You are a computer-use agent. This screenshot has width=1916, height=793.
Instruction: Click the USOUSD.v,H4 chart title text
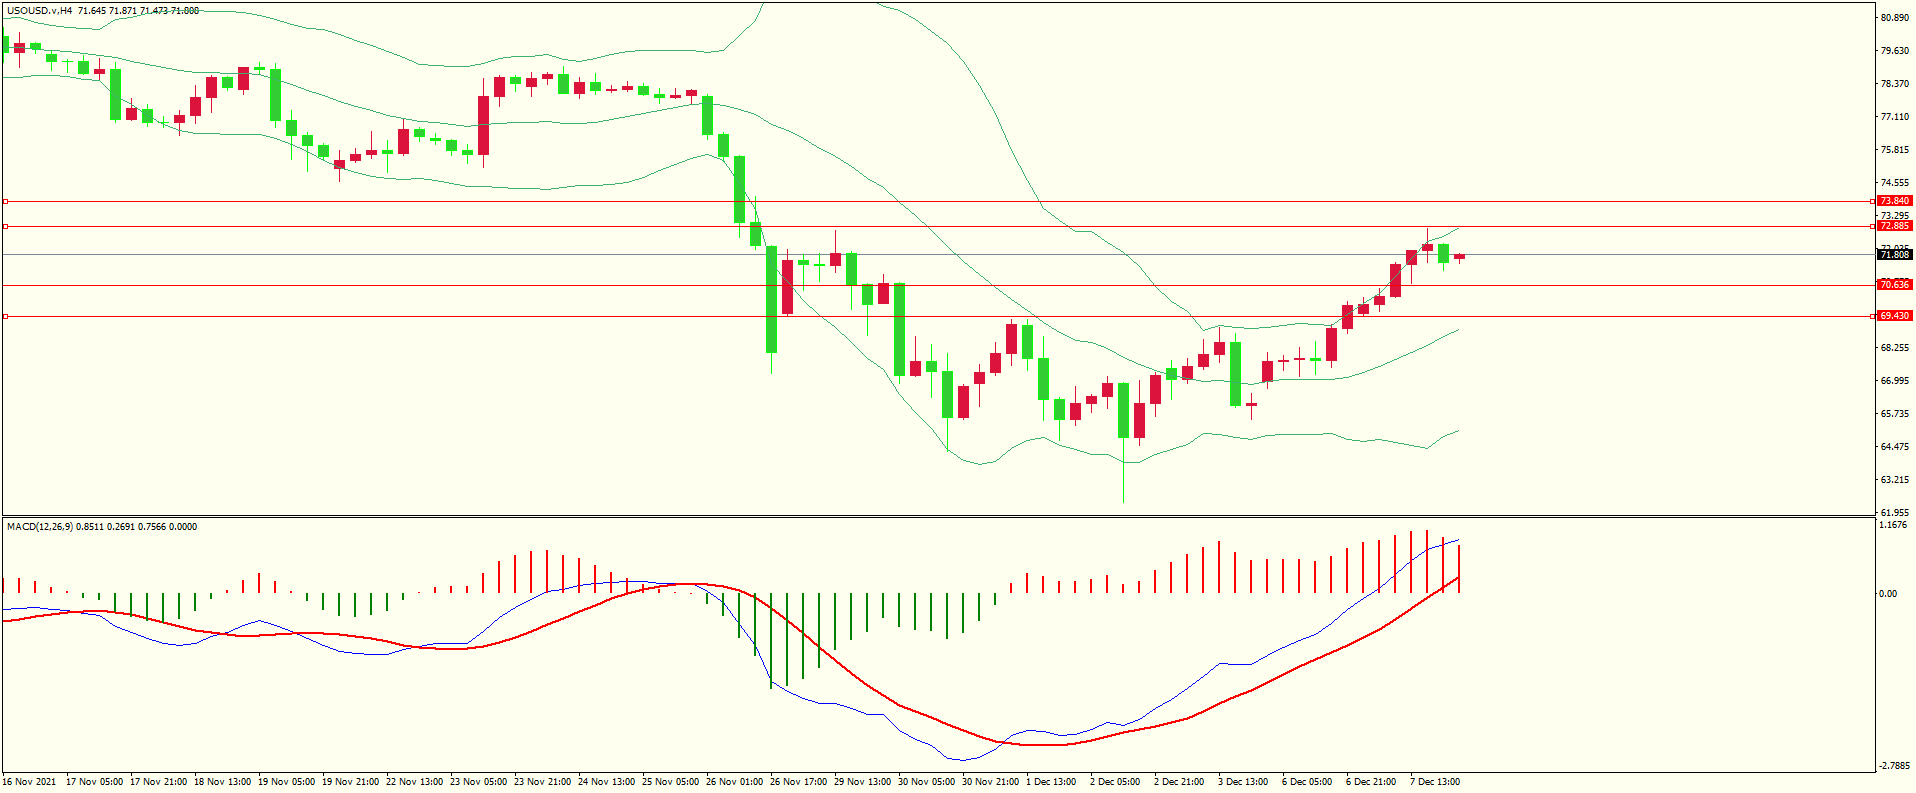click(x=39, y=11)
